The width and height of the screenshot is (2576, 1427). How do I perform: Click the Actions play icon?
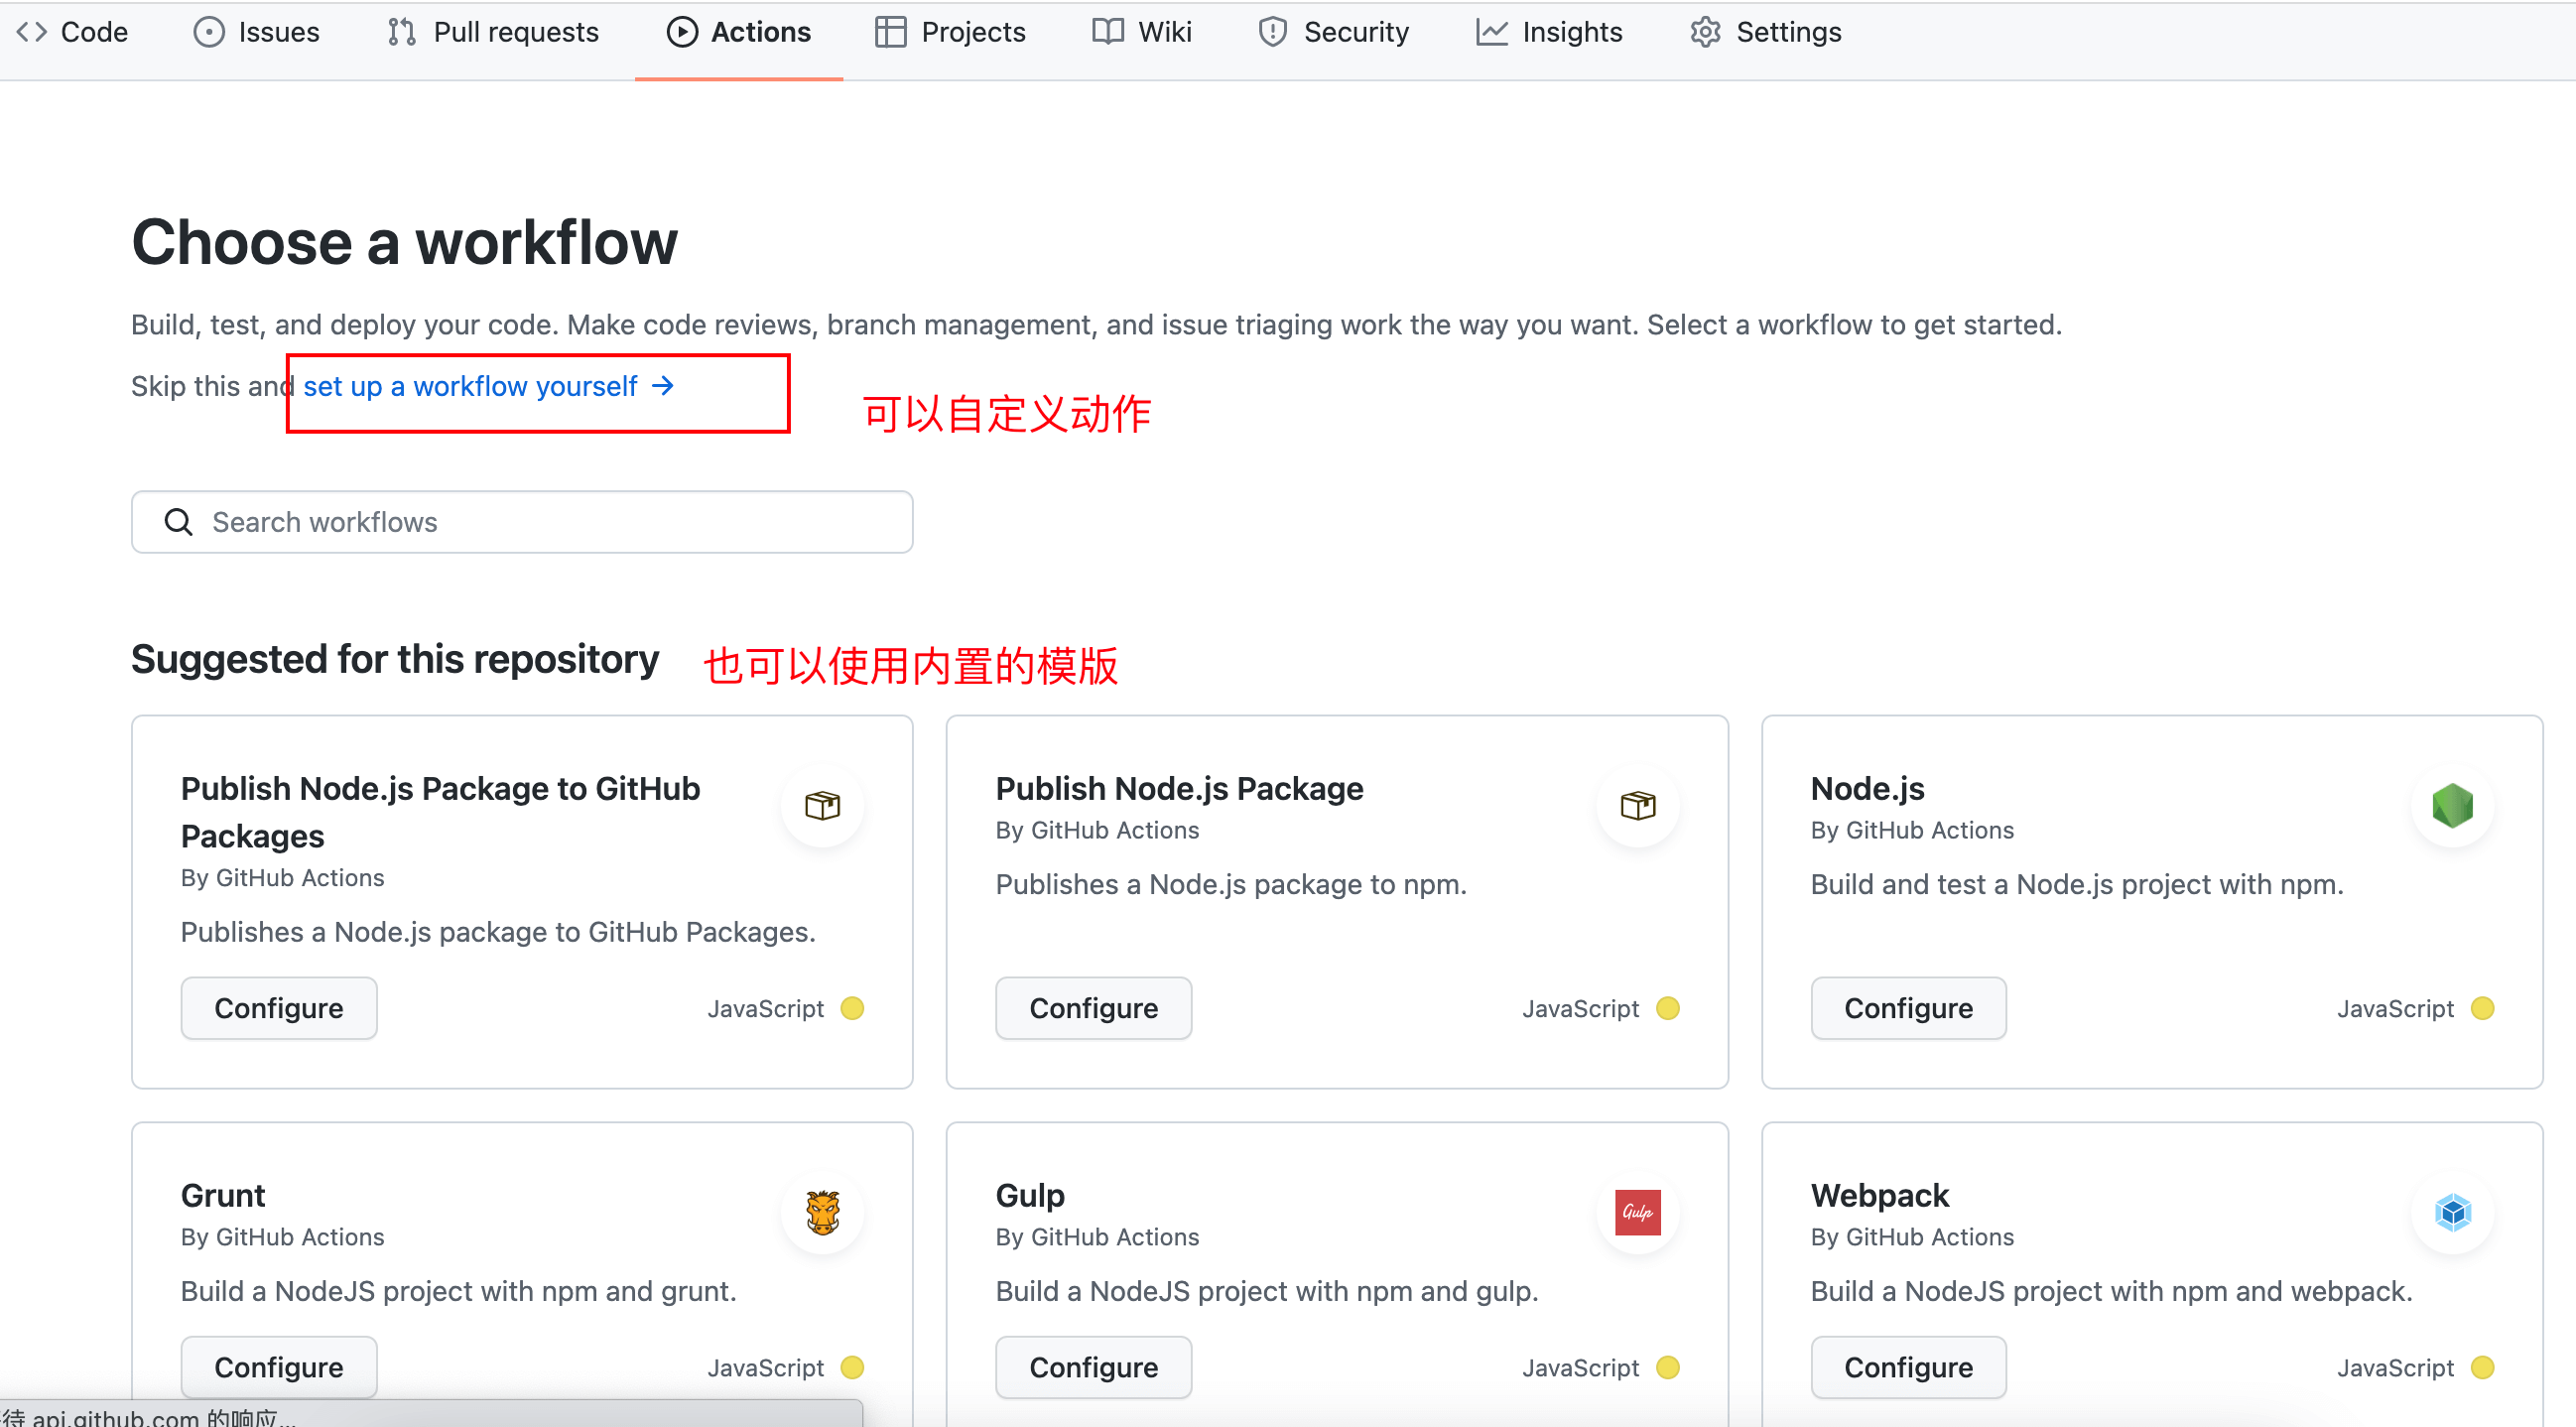coord(682,32)
